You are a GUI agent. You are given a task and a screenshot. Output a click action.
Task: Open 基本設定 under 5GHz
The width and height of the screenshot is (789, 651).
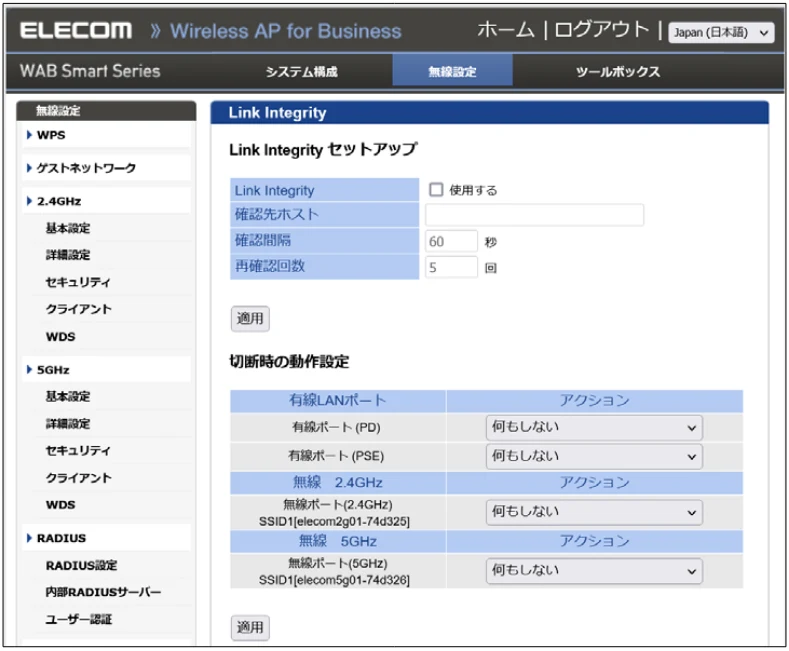[x=68, y=397]
